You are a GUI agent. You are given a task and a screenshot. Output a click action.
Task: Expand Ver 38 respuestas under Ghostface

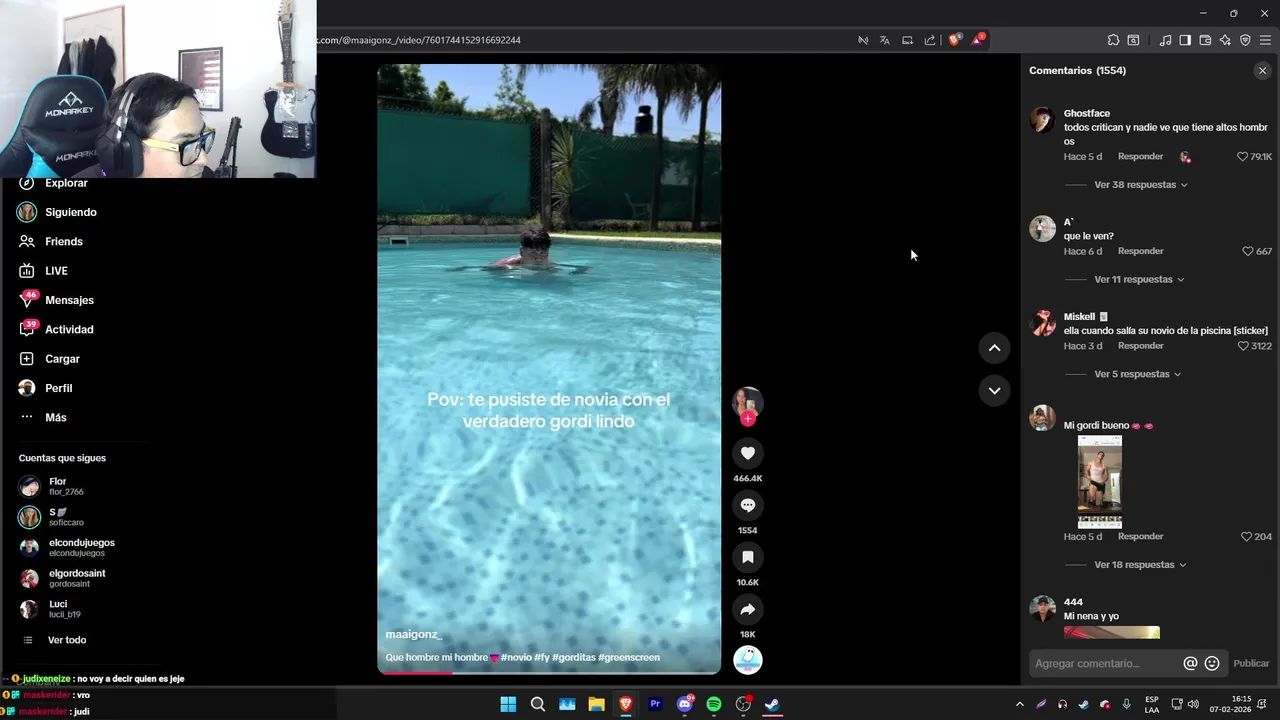pyautogui.click(x=1141, y=185)
